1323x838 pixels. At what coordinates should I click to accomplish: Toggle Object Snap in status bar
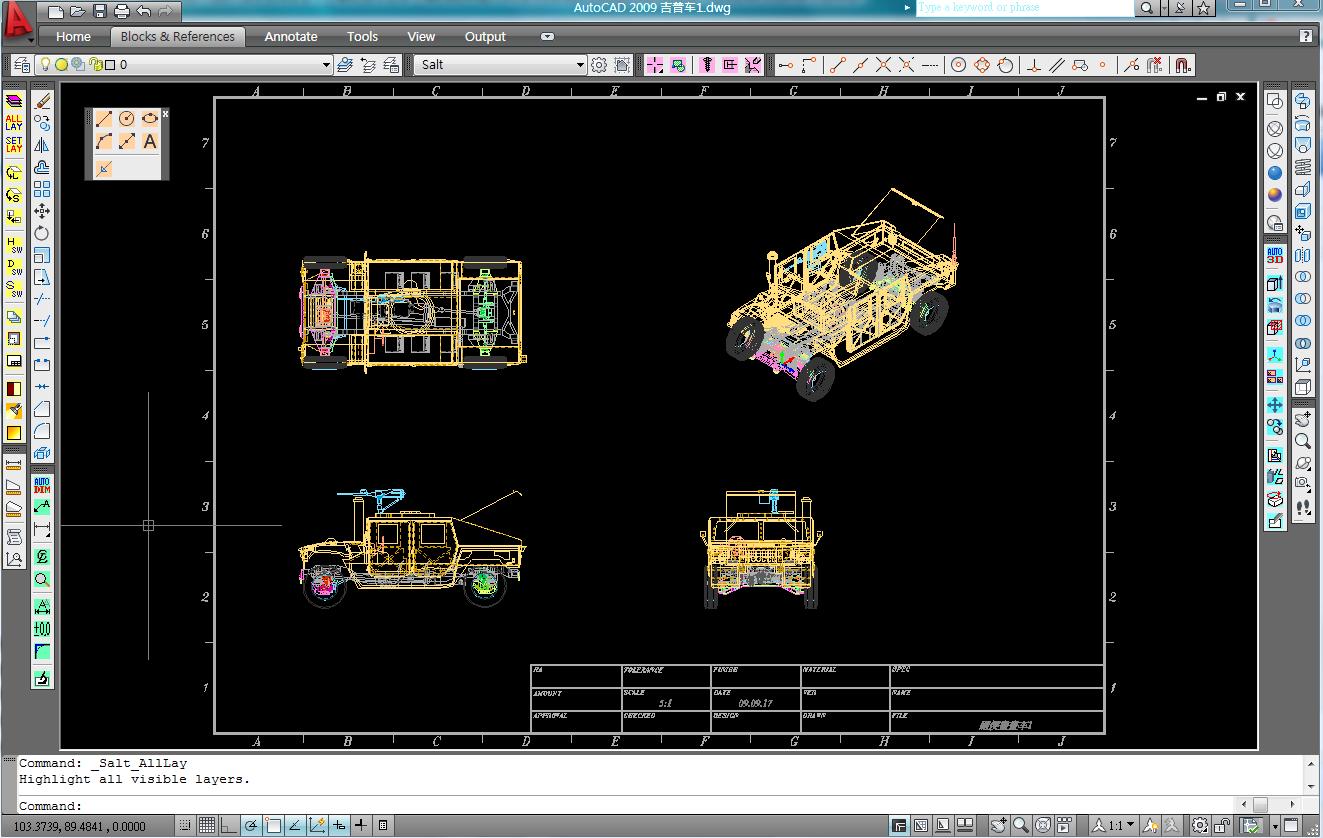pyautogui.click(x=273, y=826)
